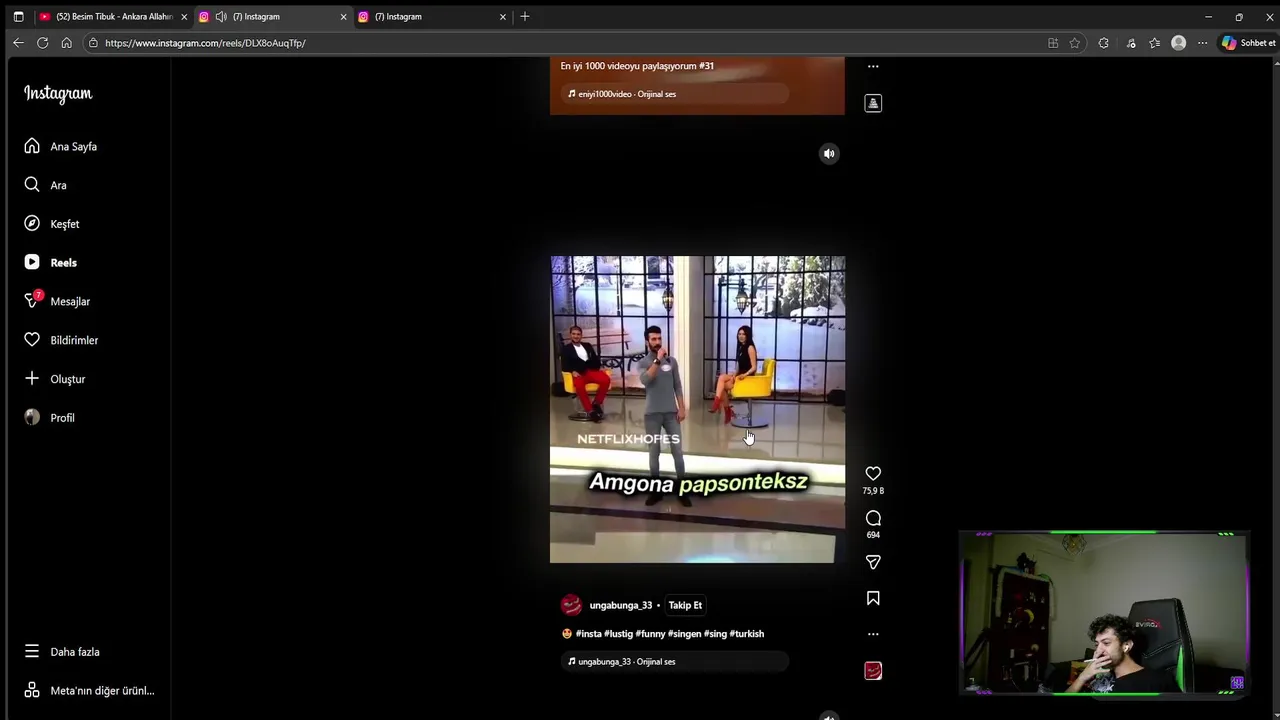Image resolution: width=1280 pixels, height=720 pixels.
Task: Open browser settings and more menu
Action: (x=1203, y=43)
